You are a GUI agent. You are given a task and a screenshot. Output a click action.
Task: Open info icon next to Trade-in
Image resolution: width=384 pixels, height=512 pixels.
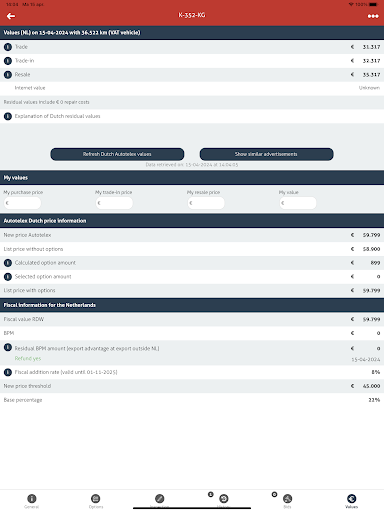pyautogui.click(x=8, y=61)
